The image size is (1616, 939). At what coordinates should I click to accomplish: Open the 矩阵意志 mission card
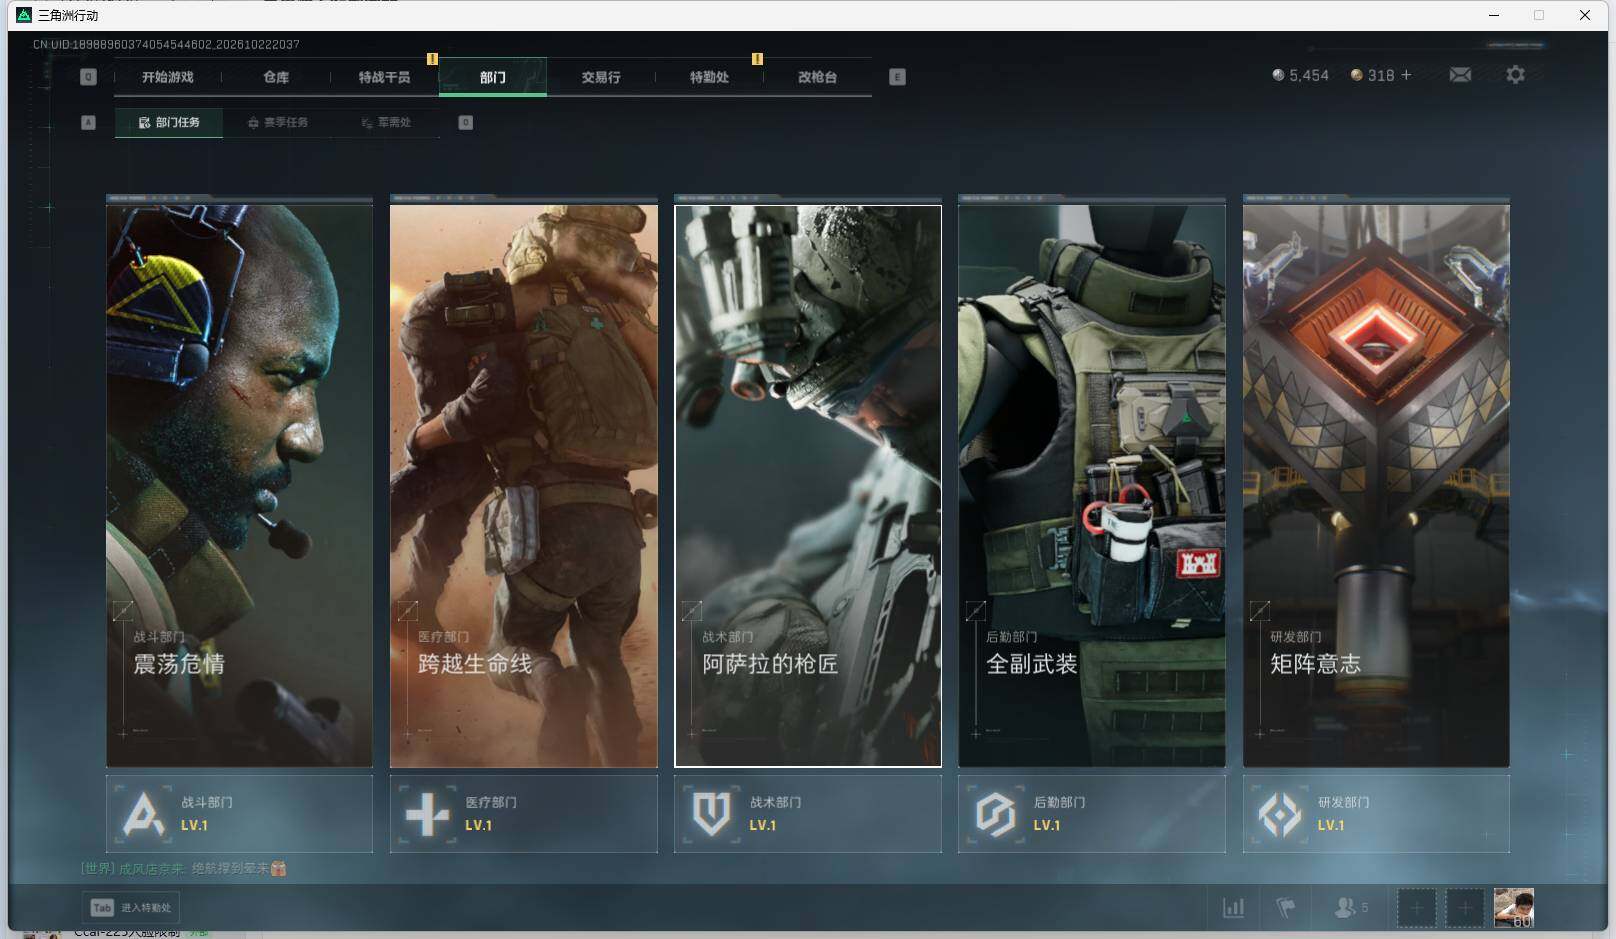[x=1376, y=482]
